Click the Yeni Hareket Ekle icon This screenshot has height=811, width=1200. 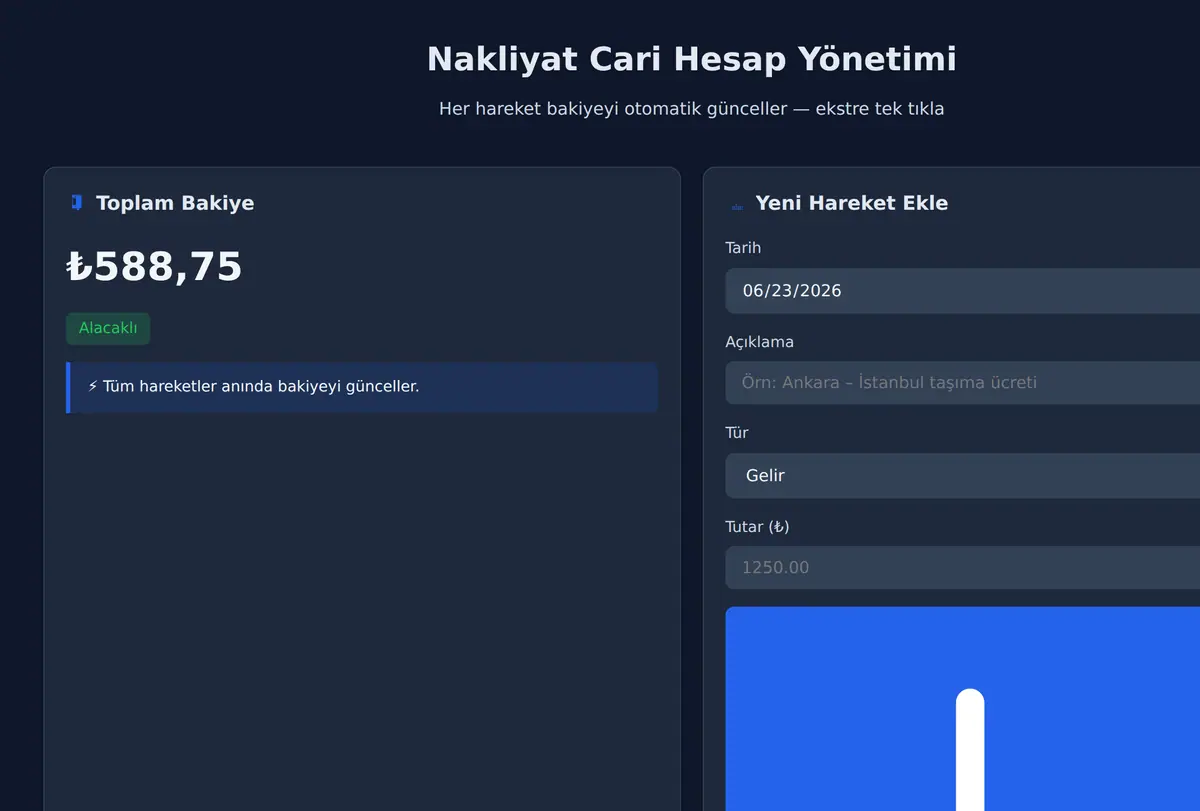[x=738, y=206]
